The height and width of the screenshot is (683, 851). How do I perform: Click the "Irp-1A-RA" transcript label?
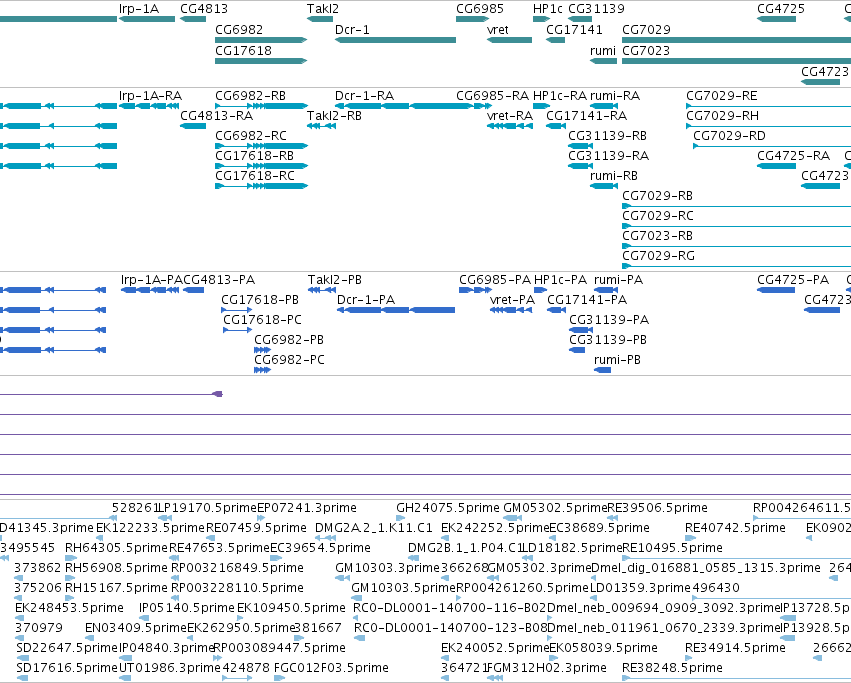pyautogui.click(x=150, y=96)
